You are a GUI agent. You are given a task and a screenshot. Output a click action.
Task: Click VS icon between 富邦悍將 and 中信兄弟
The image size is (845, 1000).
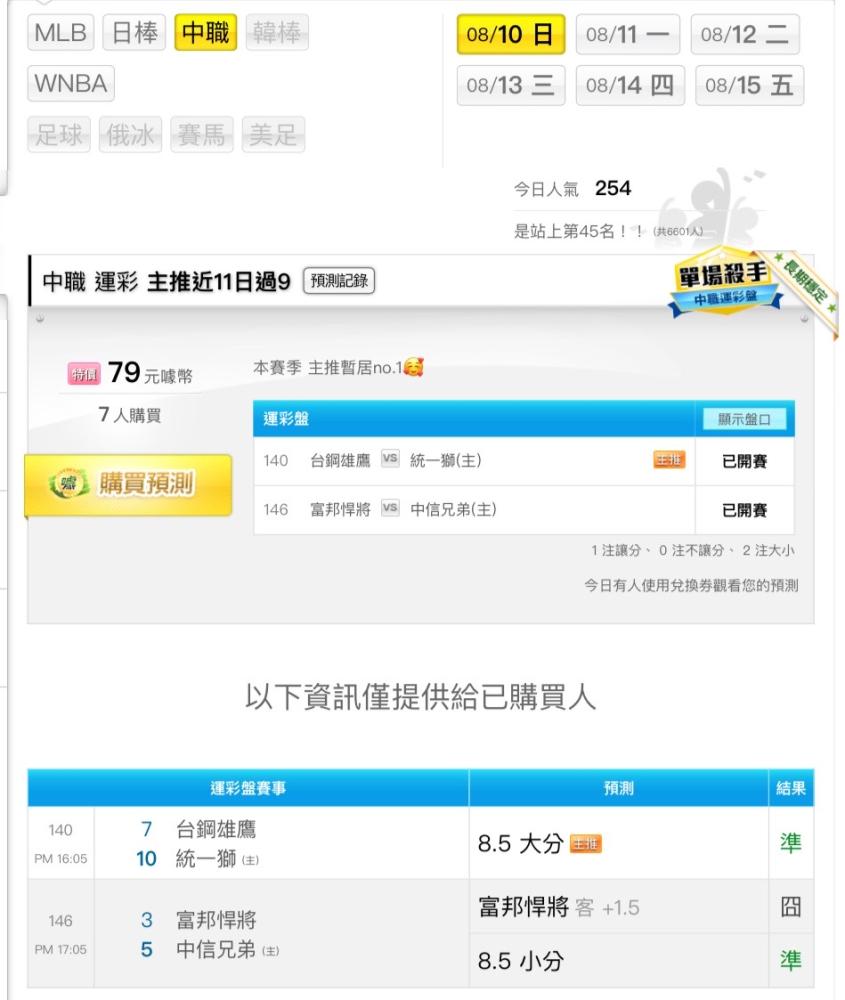pos(390,508)
